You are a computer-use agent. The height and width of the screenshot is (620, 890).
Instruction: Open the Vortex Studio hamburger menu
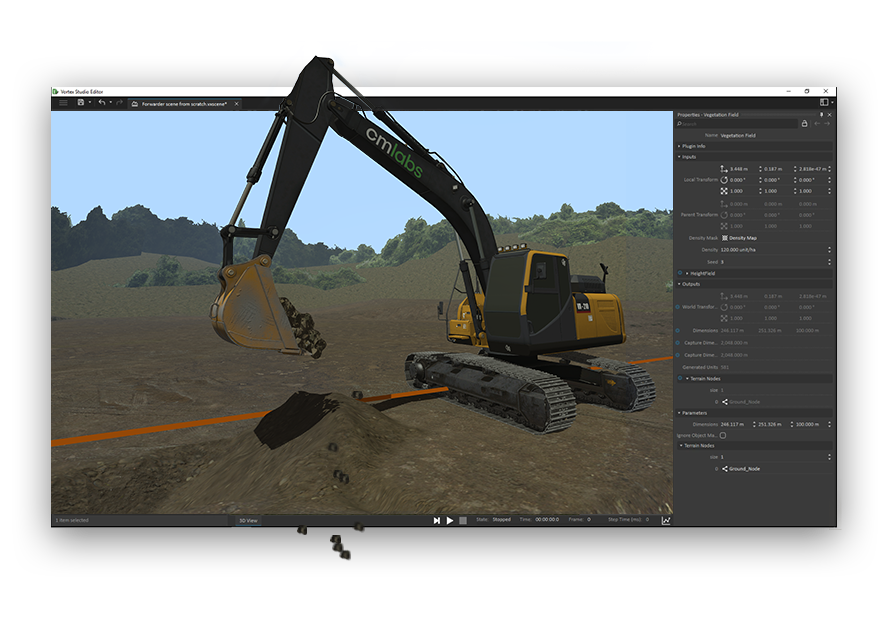point(64,102)
